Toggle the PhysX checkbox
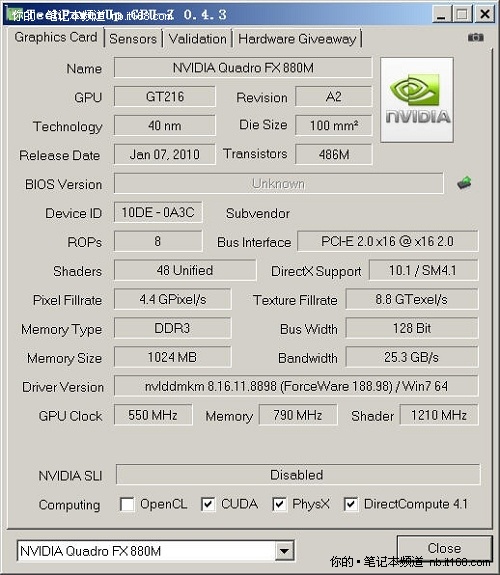500x575 pixels. 279,504
